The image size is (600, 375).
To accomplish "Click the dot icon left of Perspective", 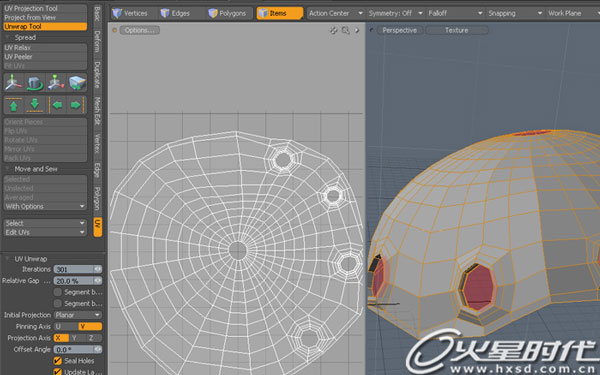I will click(x=371, y=30).
